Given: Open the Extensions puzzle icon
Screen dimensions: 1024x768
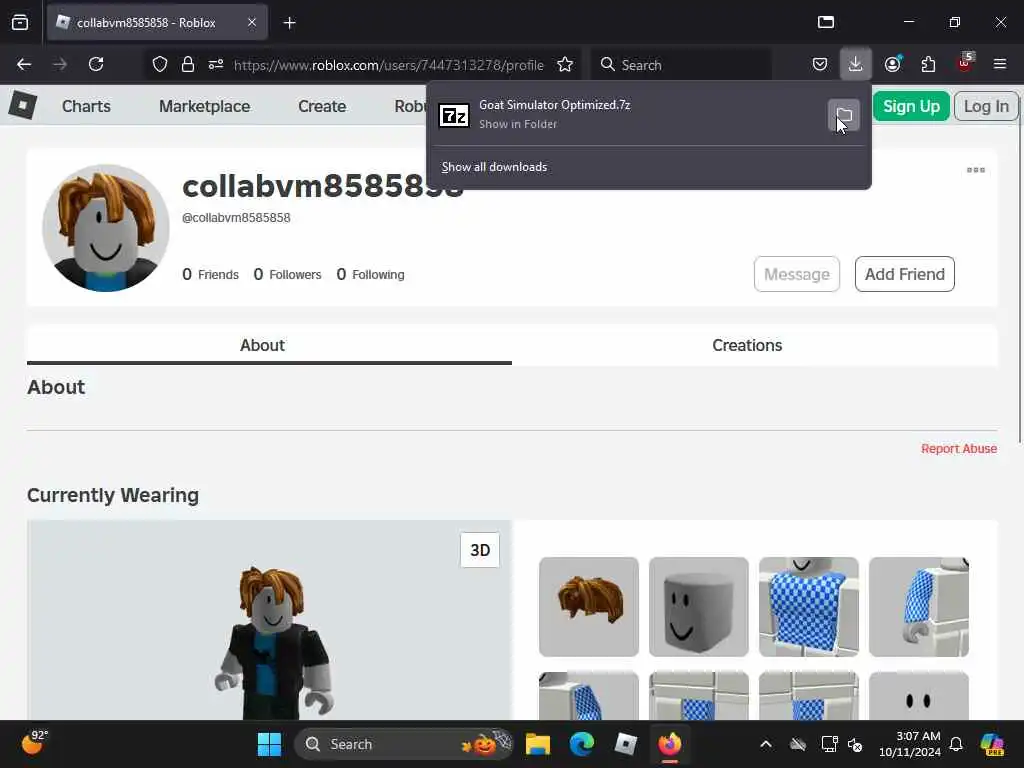Looking at the screenshot, I should pyautogui.click(x=928, y=65).
